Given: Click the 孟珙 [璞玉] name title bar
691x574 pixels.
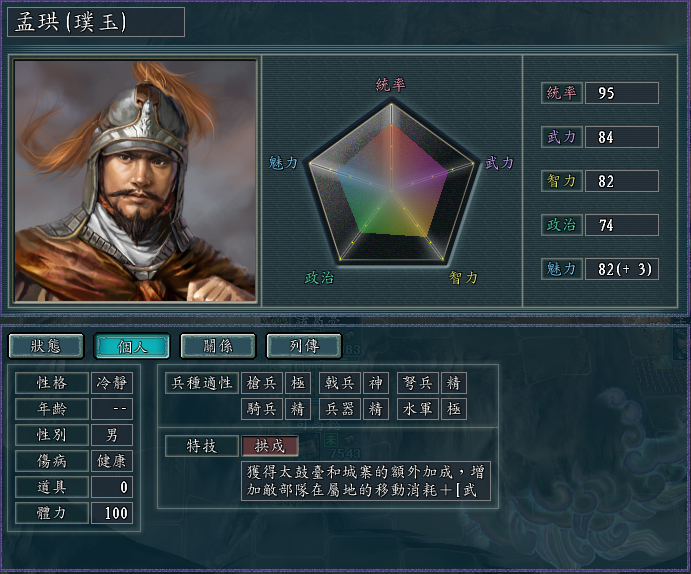Looking at the screenshot, I should pos(96,22).
